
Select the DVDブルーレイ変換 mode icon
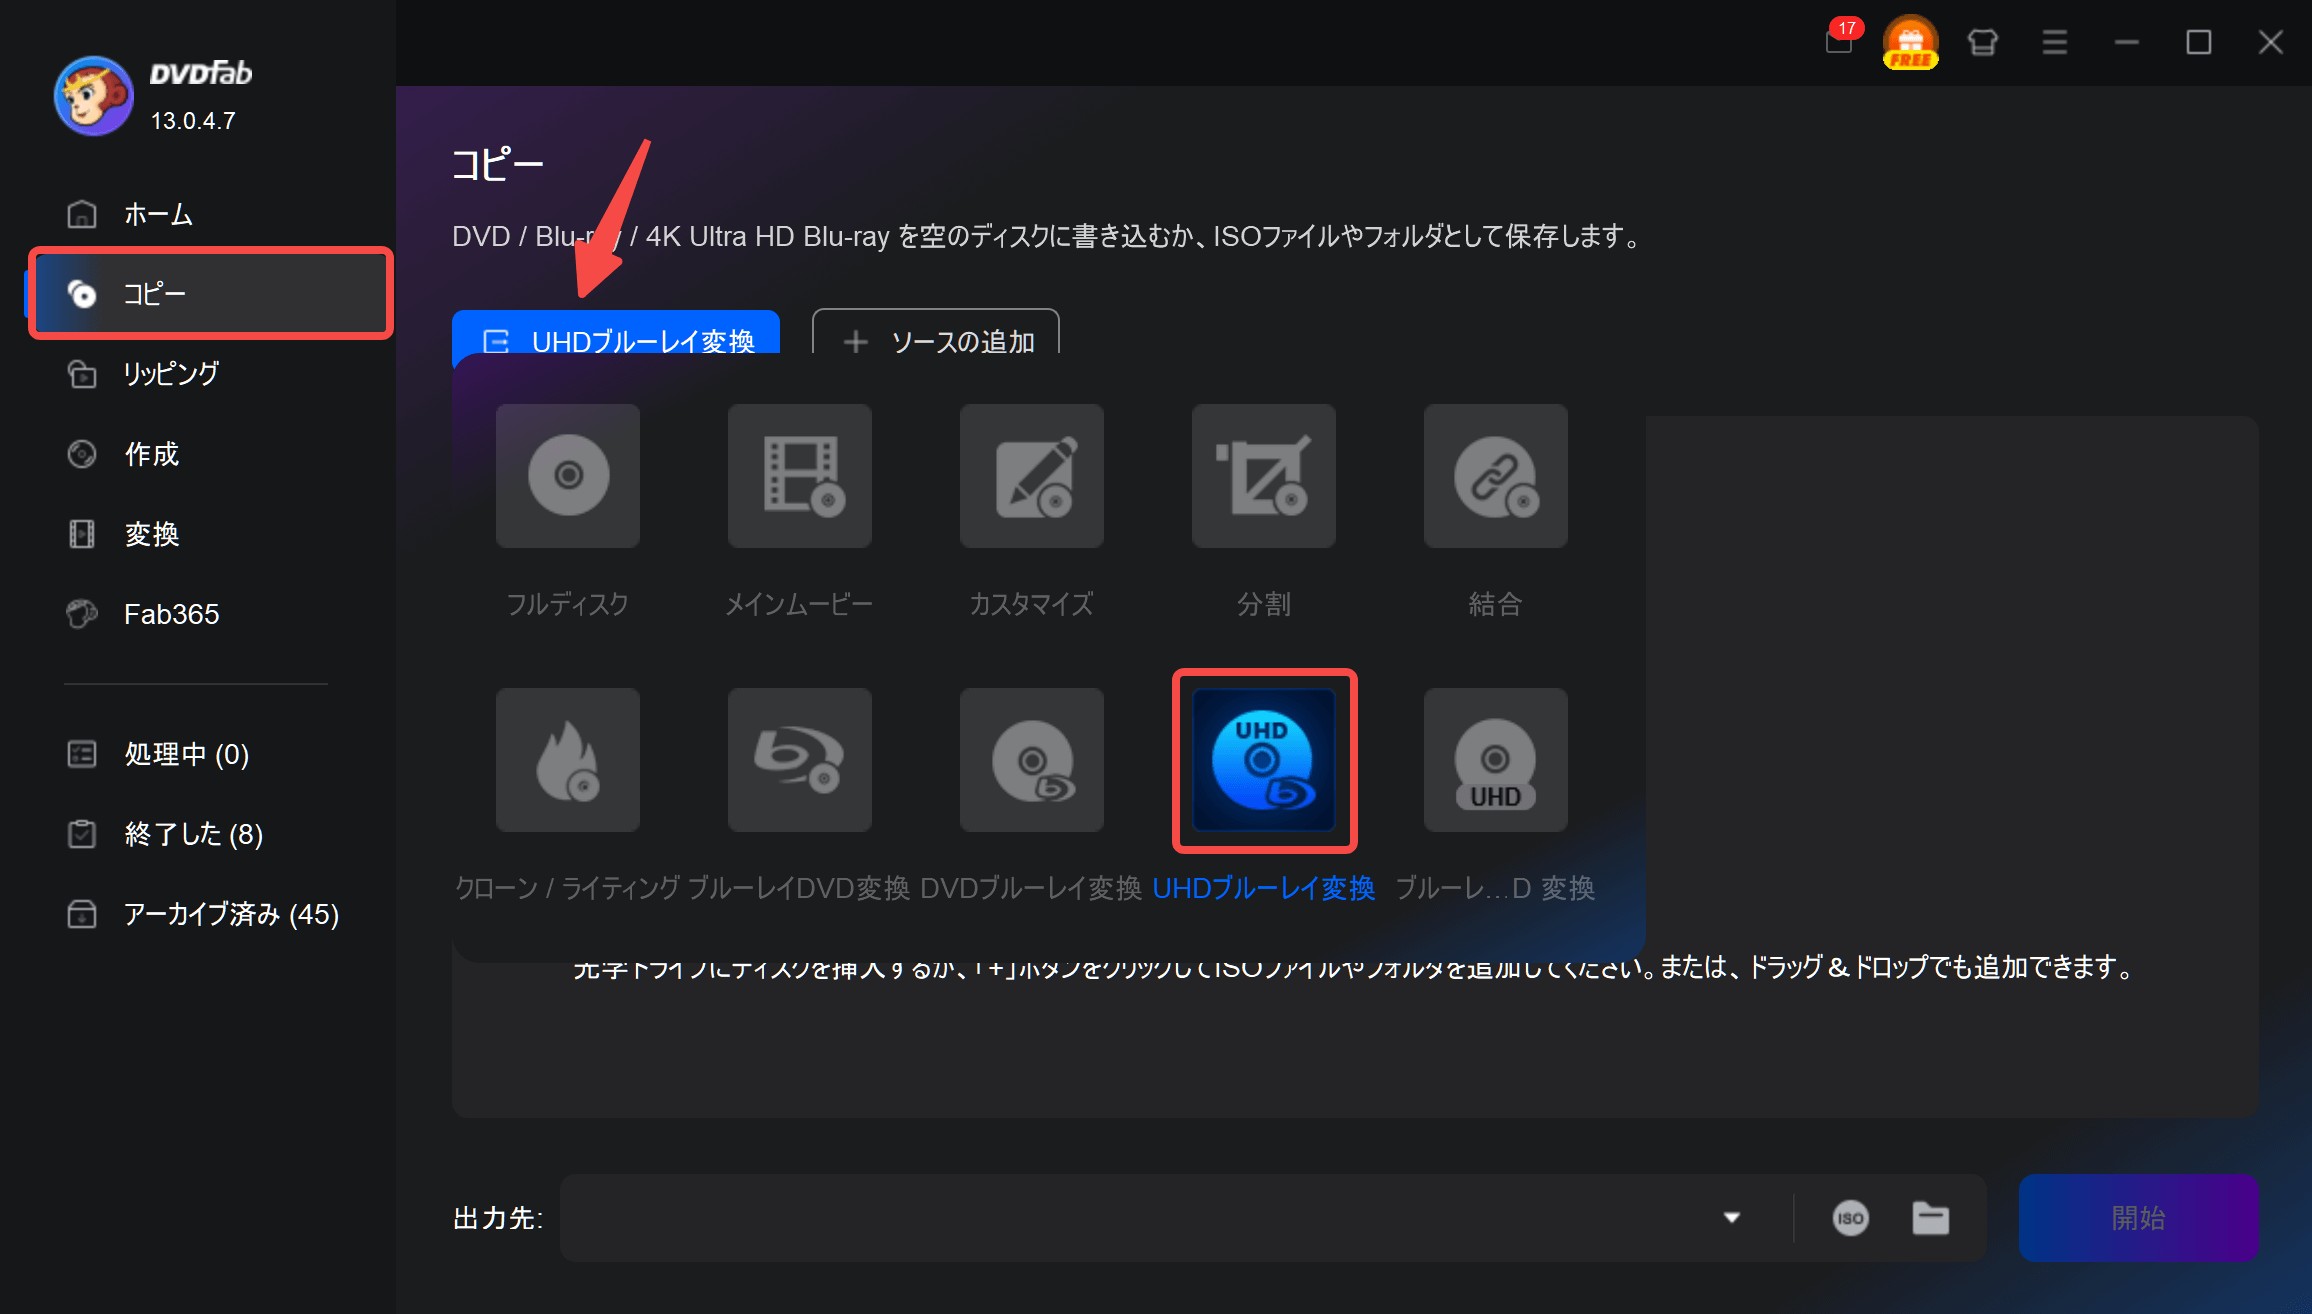tap(1032, 760)
